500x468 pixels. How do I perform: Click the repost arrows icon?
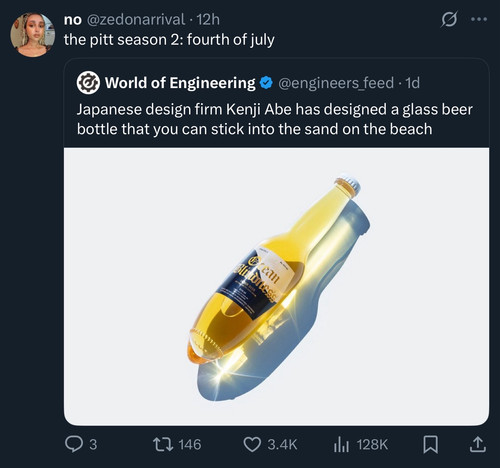click(163, 444)
